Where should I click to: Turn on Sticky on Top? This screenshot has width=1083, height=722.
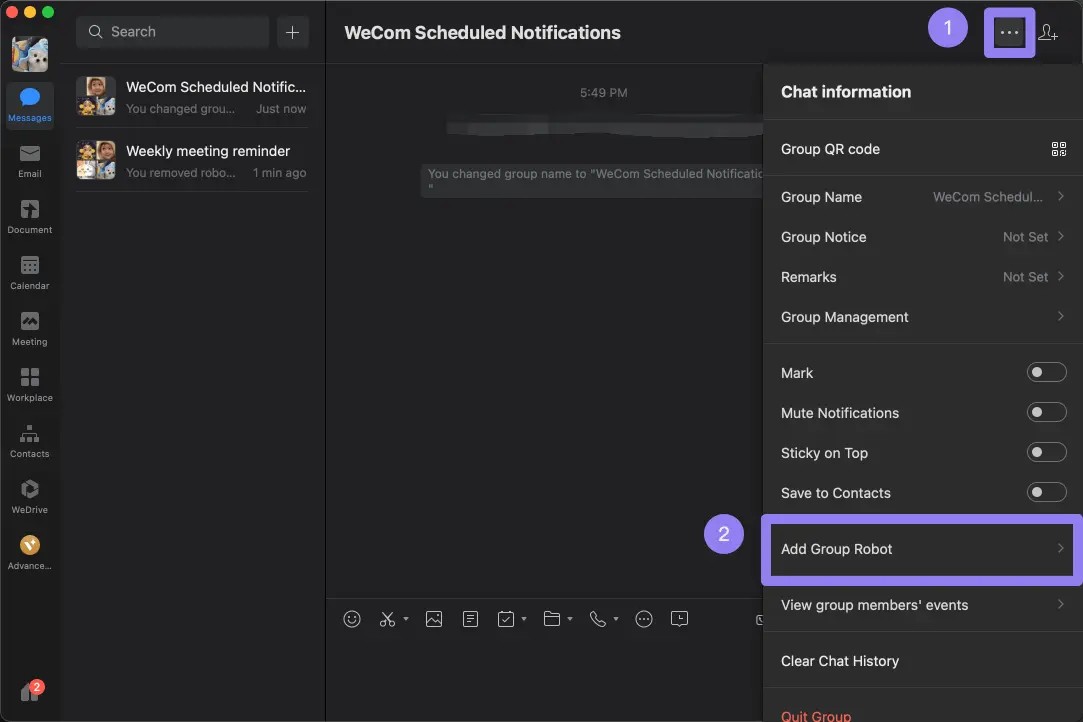pyautogui.click(x=1046, y=453)
